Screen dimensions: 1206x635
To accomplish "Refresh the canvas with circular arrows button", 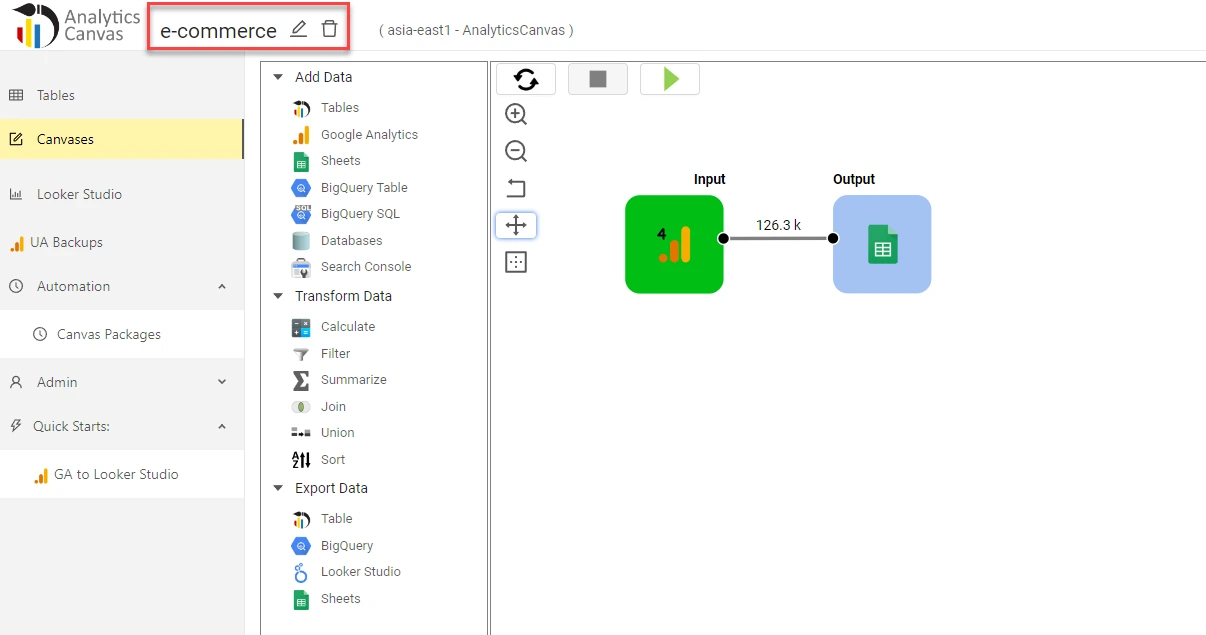I will coord(526,79).
